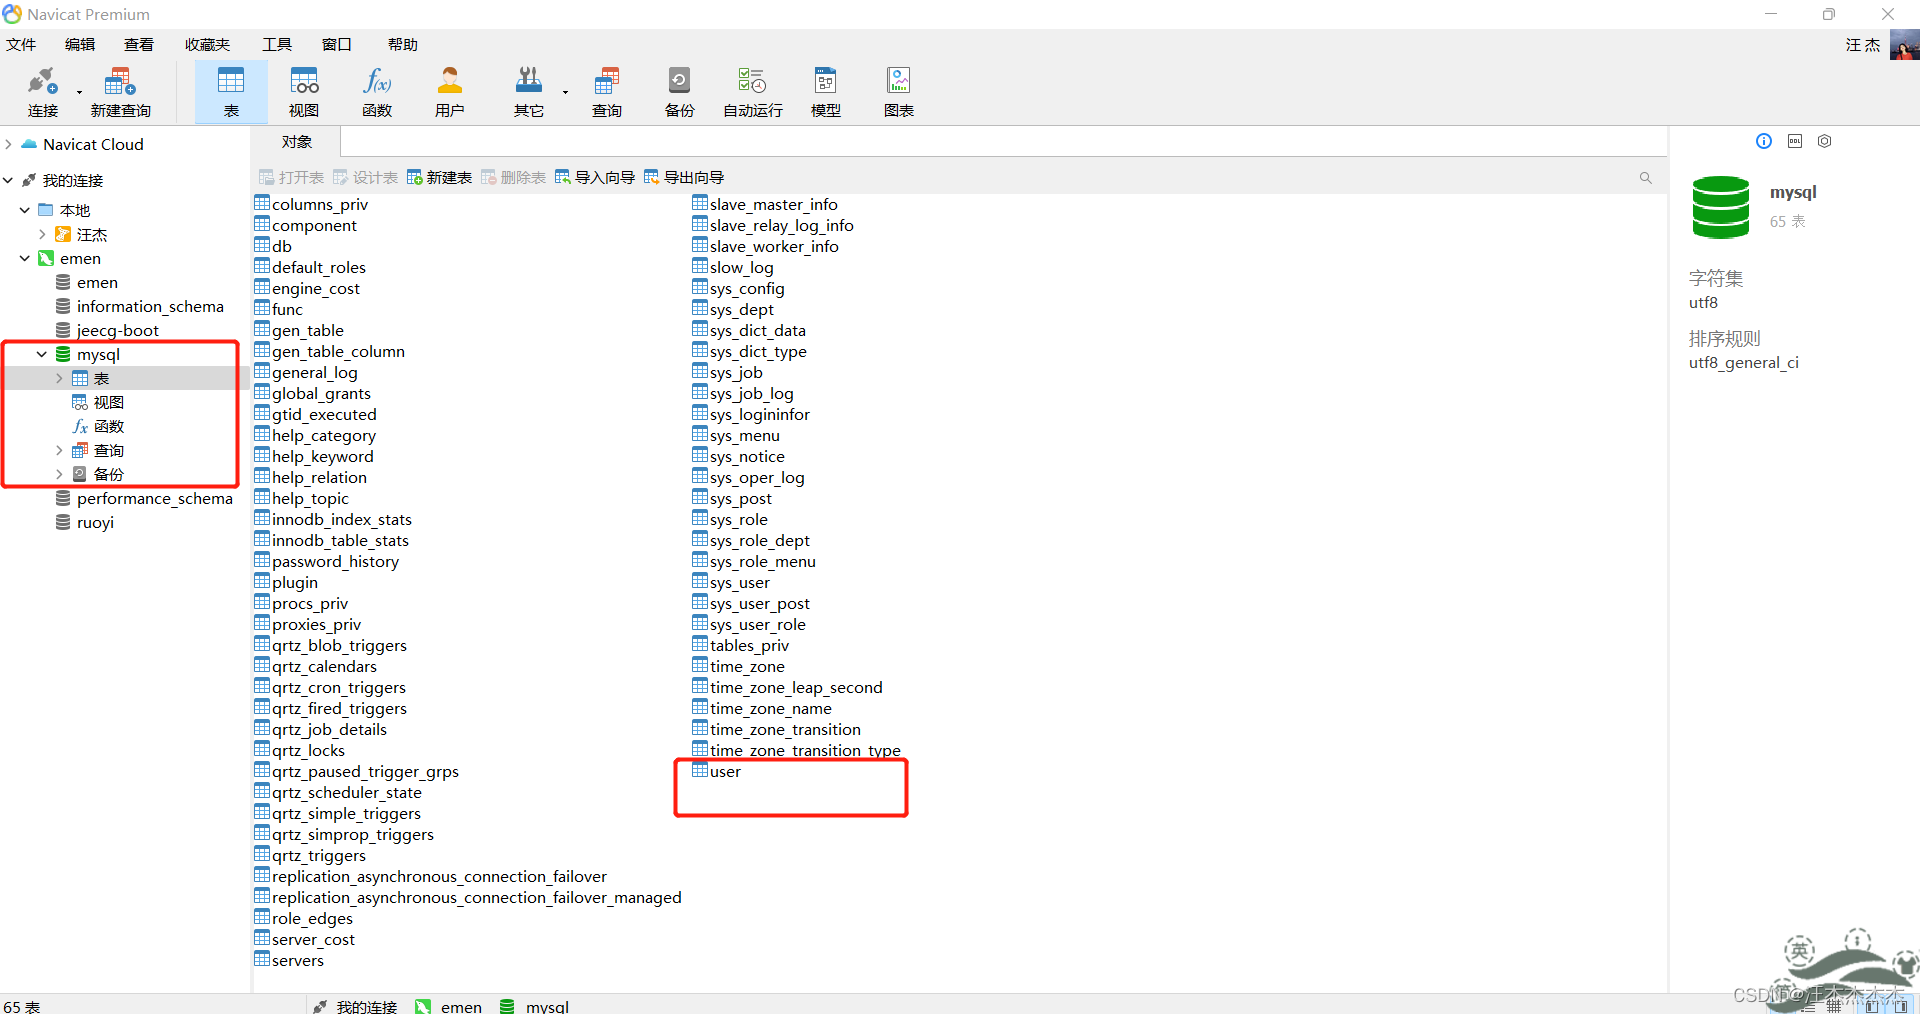
Task: Open the 查看 menu
Action: 139,44
